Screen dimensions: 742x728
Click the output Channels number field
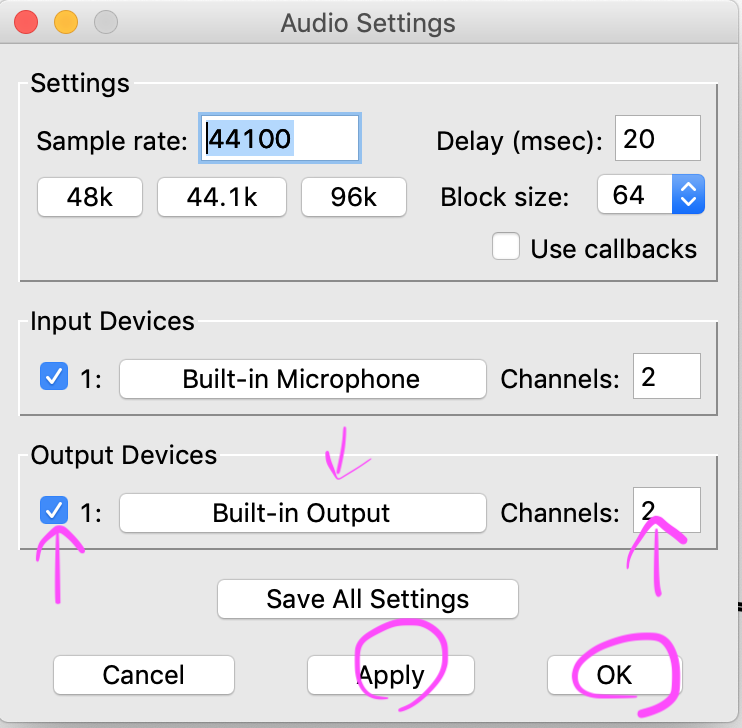click(x=667, y=510)
